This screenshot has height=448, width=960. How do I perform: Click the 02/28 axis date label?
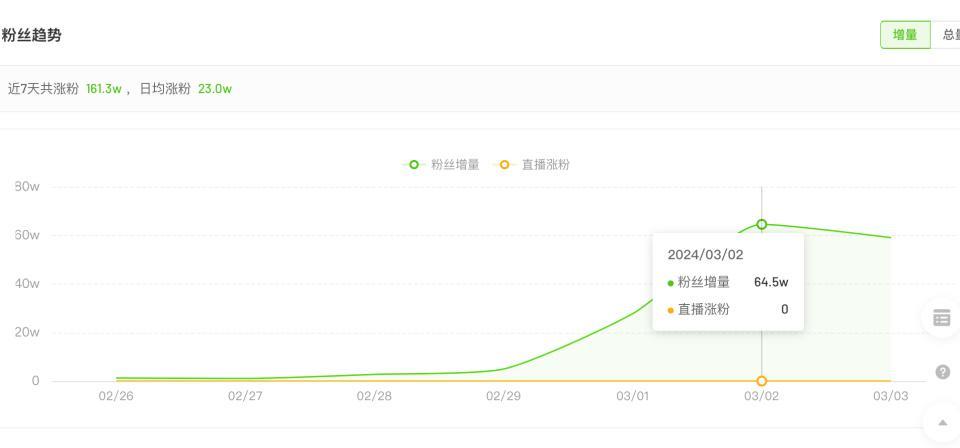click(x=374, y=397)
